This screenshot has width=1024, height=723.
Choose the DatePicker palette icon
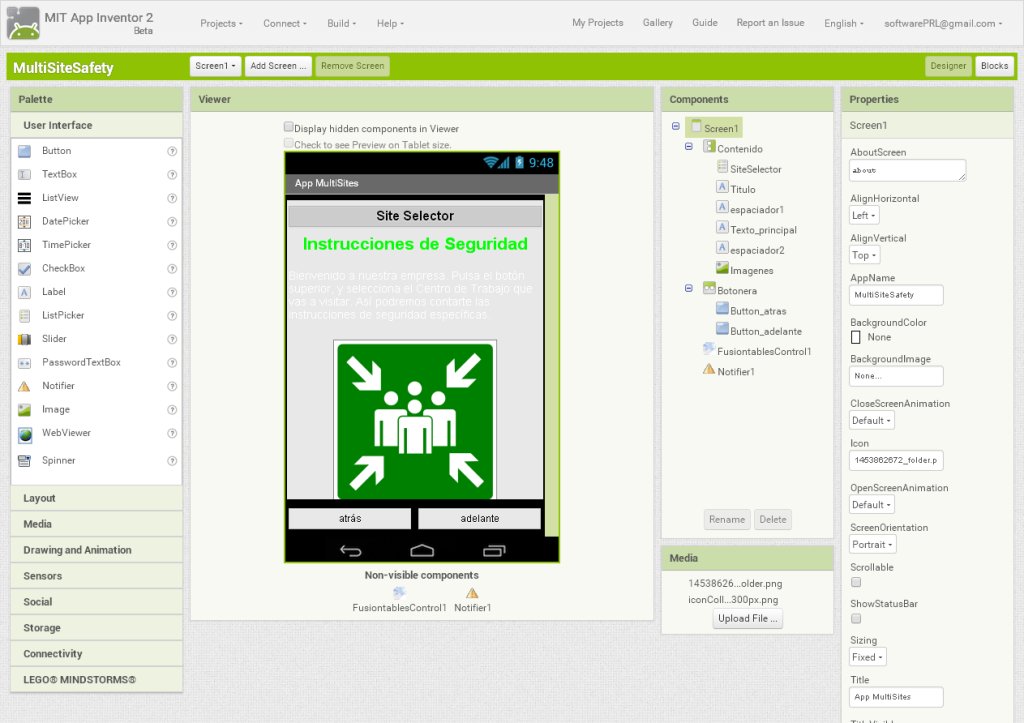[x=24, y=222]
